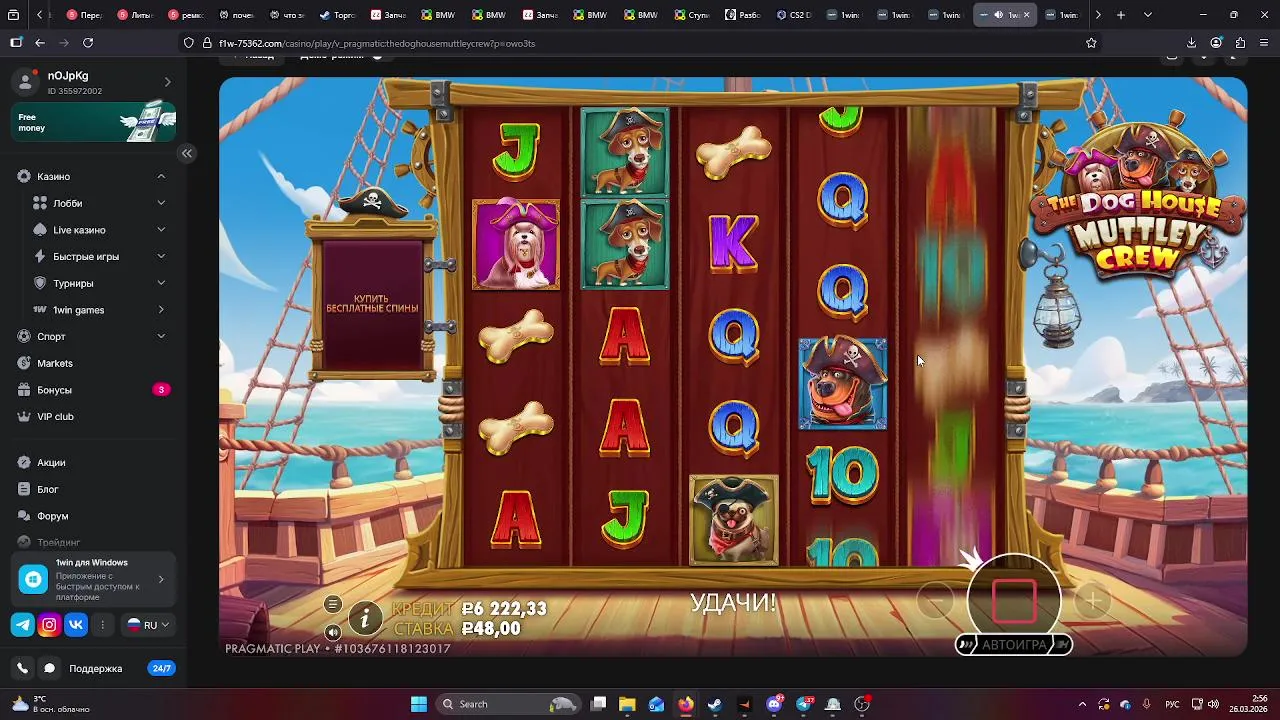Decrease bet with the minus button
1280x720 pixels.
(935, 600)
